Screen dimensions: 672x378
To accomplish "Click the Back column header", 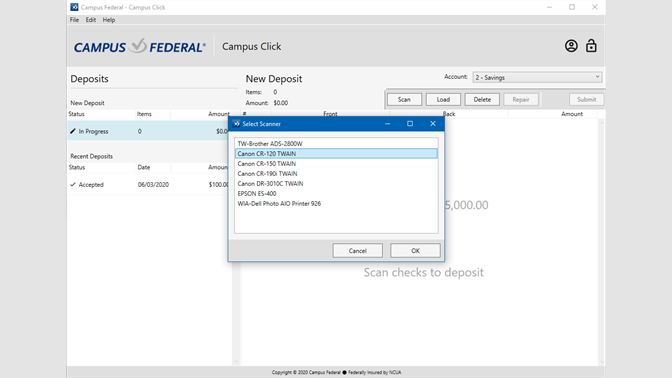I will click(449, 114).
